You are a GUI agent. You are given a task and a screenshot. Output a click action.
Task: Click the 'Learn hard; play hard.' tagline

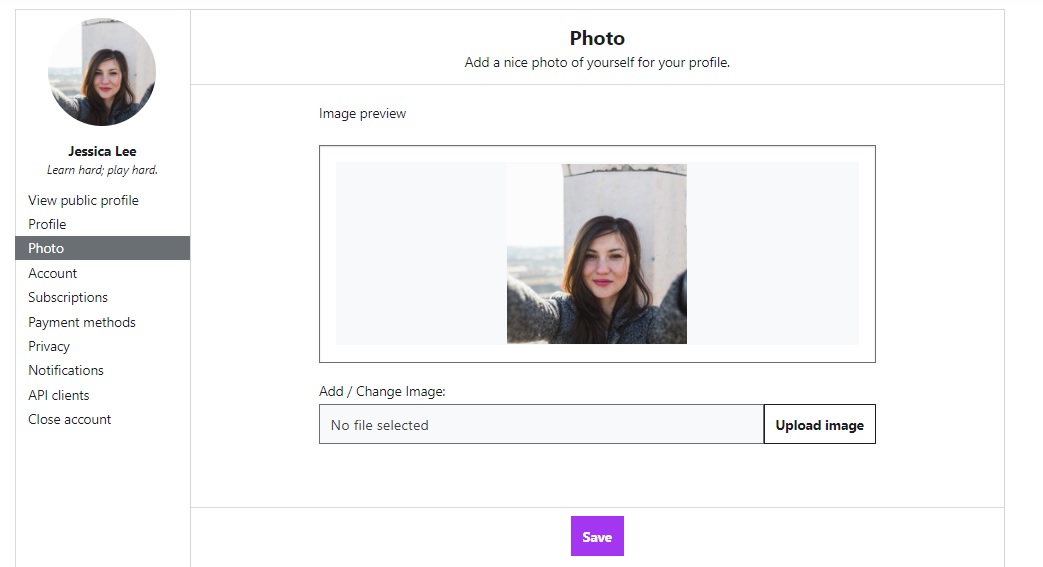click(x=102, y=170)
